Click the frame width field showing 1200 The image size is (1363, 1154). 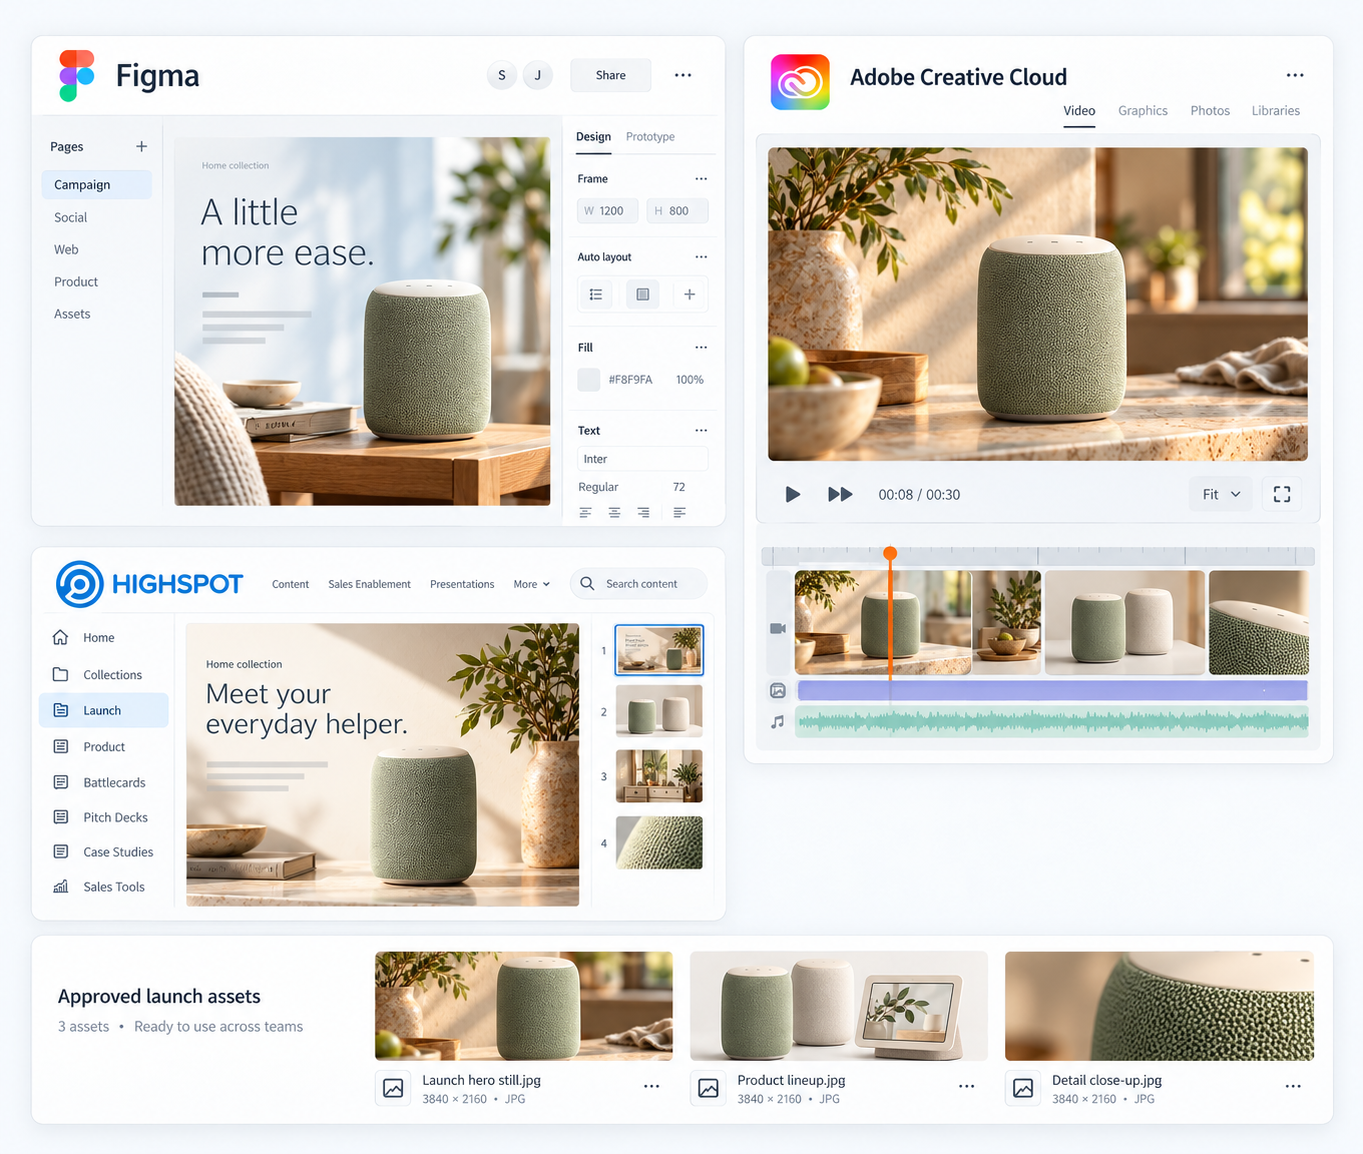coord(607,211)
